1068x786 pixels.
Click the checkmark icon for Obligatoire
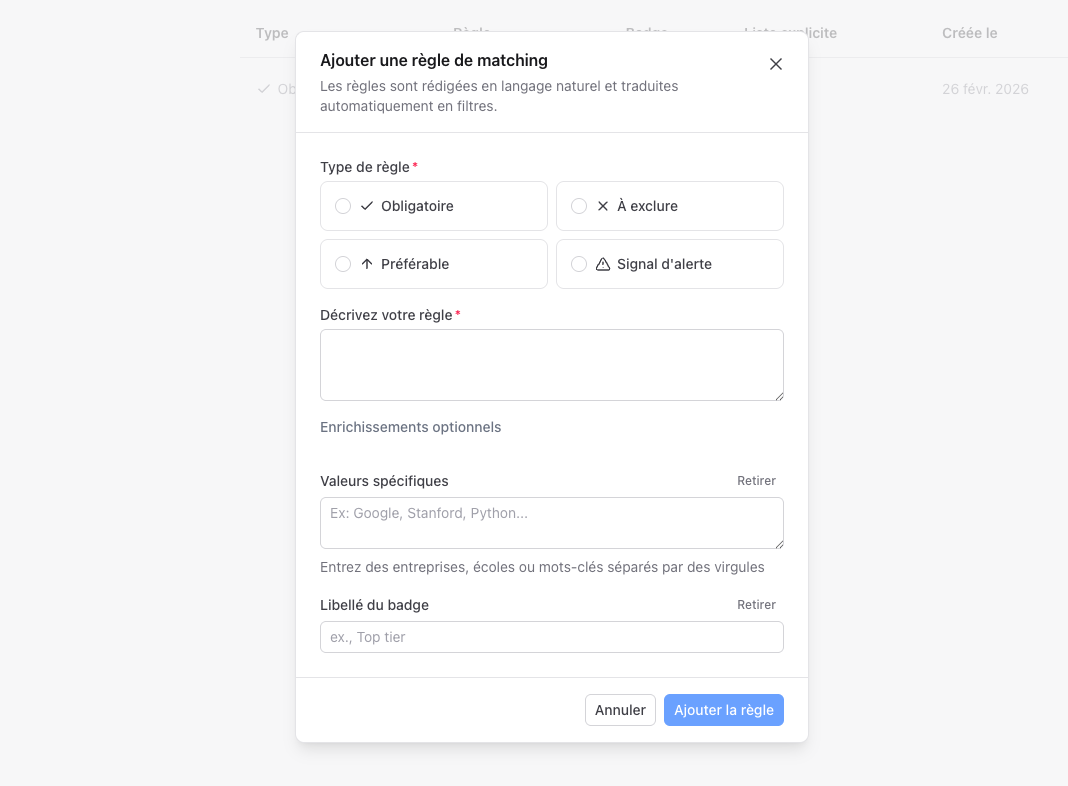[x=367, y=206]
